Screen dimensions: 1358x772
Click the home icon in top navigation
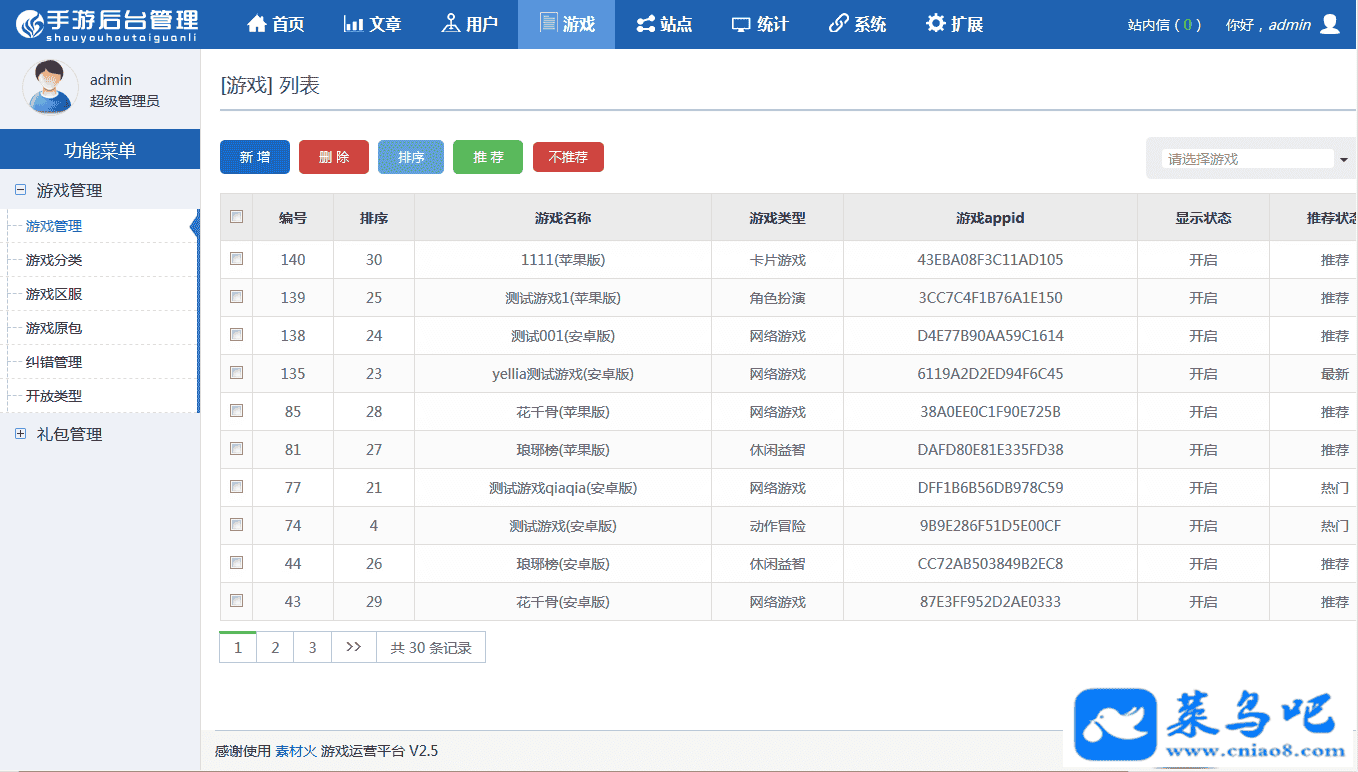point(257,24)
